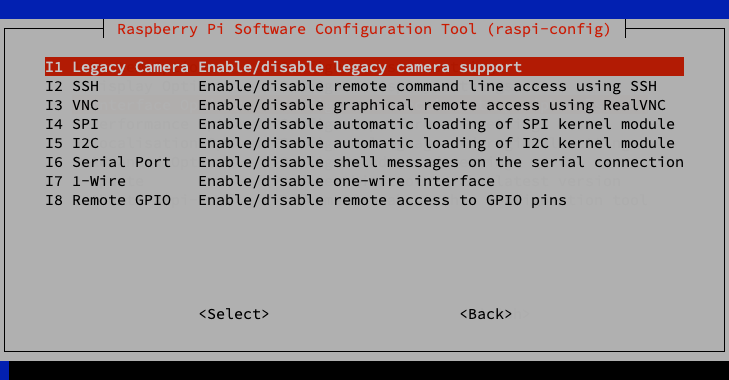This screenshot has height=380, width=729.
Task: Click 'shell messages on the serial connection' text
Action: (508, 162)
